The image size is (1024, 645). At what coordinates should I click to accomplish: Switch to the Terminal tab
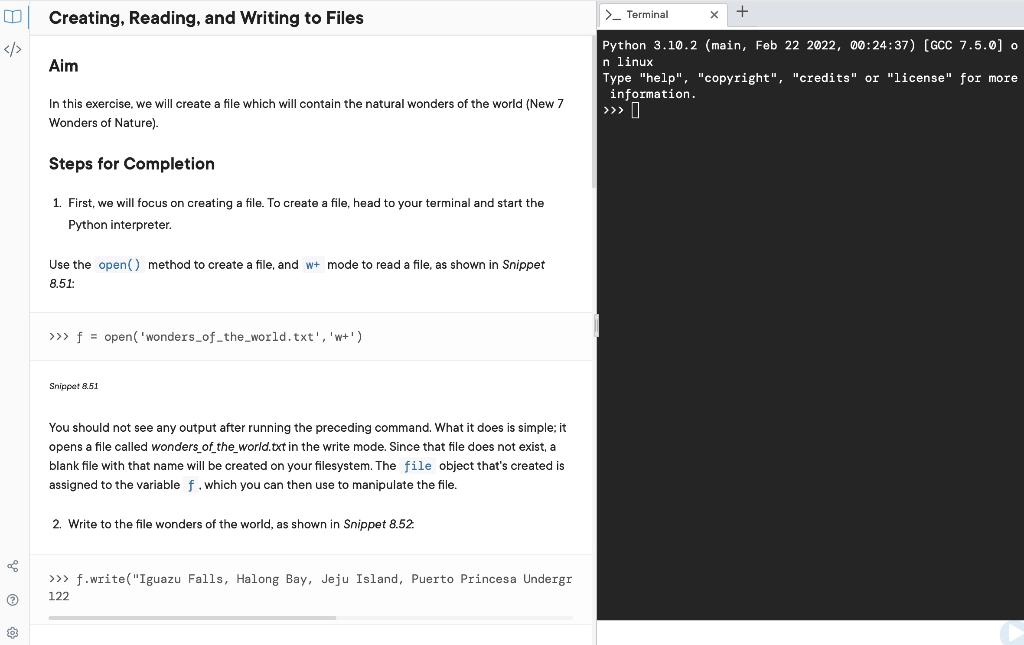tap(655, 14)
